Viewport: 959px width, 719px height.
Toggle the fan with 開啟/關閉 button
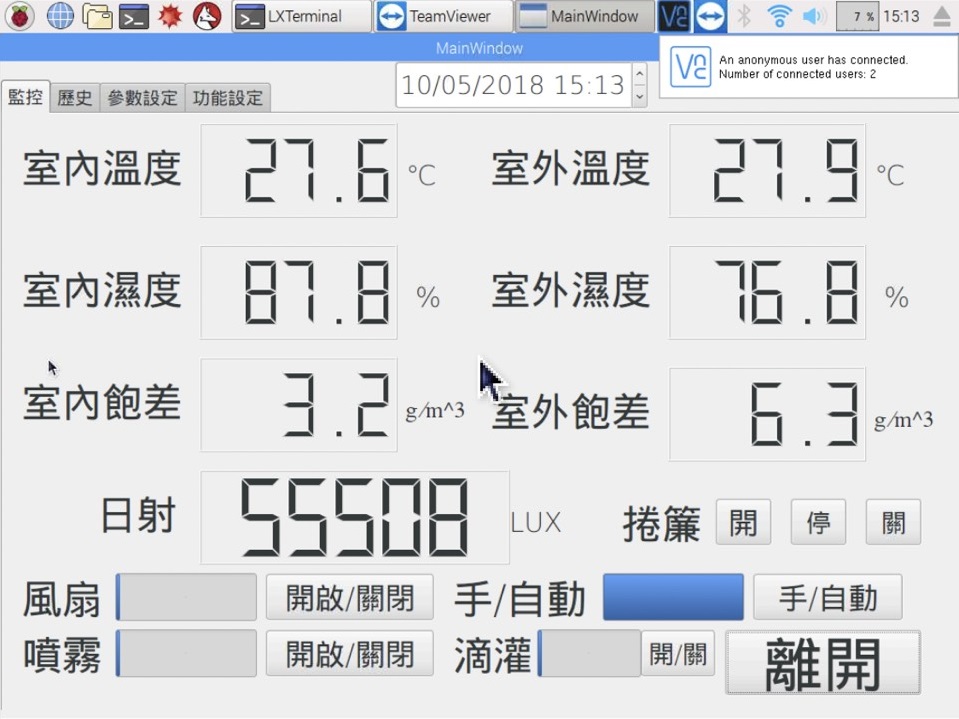349,598
